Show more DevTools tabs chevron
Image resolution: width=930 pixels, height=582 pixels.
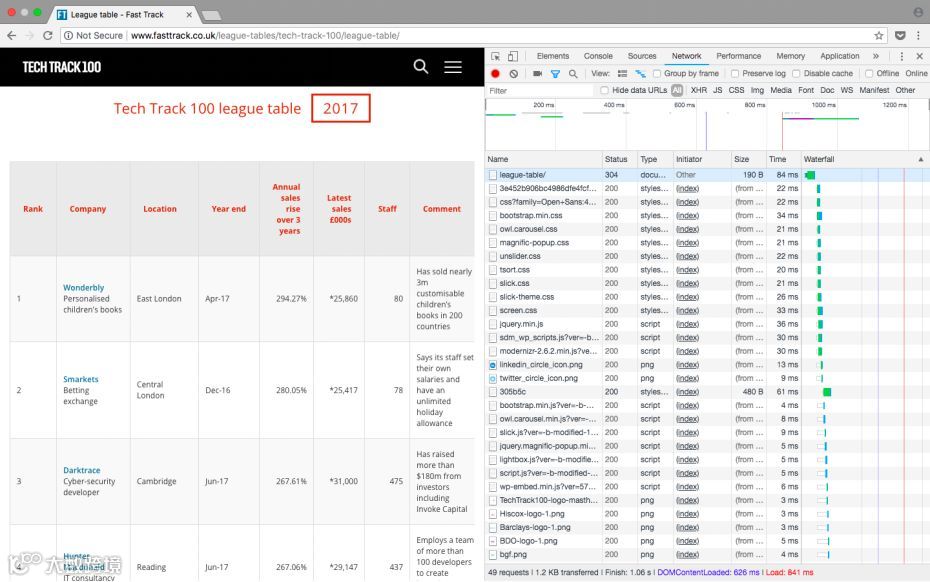click(x=875, y=56)
